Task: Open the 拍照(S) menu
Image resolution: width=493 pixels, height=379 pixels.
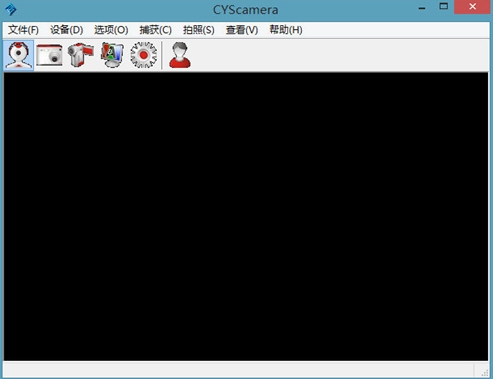Action: coord(199,30)
